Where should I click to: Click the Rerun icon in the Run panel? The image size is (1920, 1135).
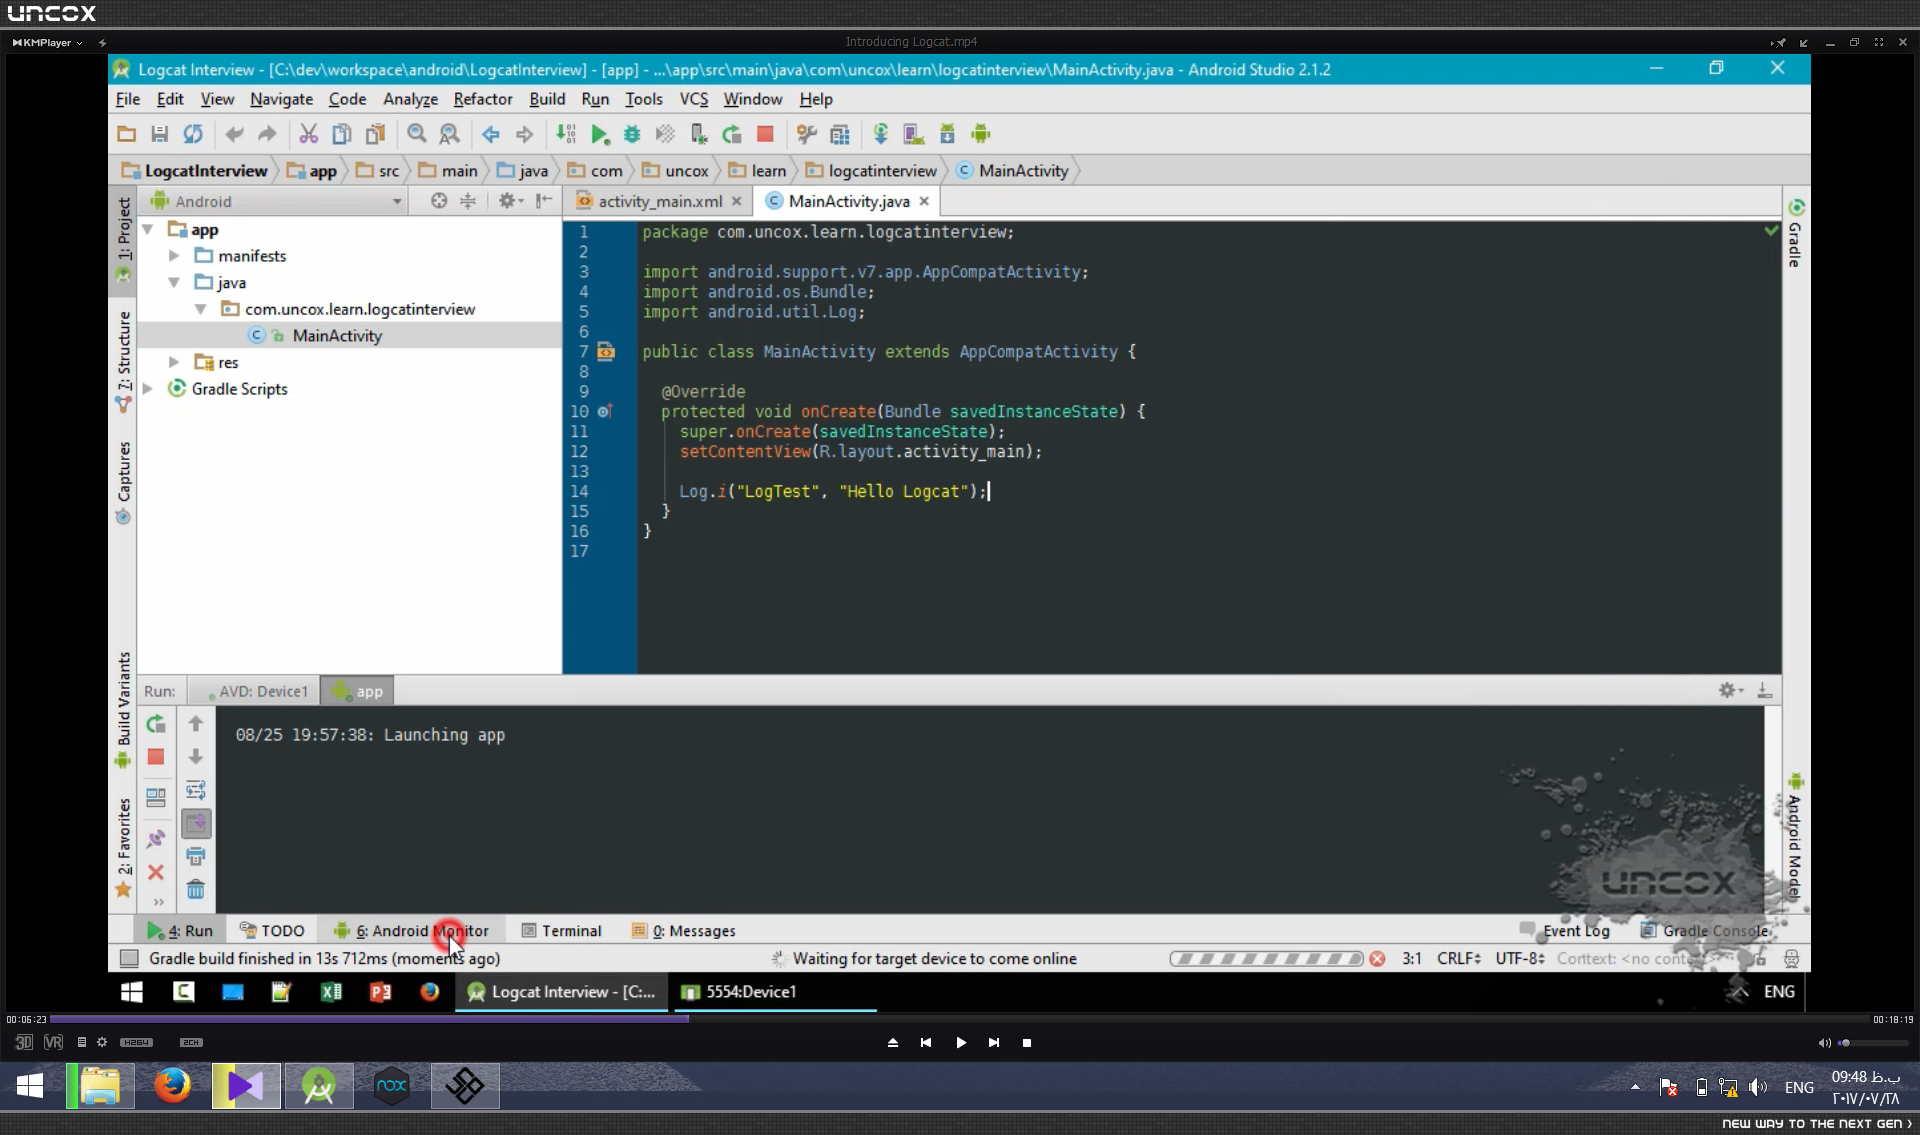tap(156, 724)
